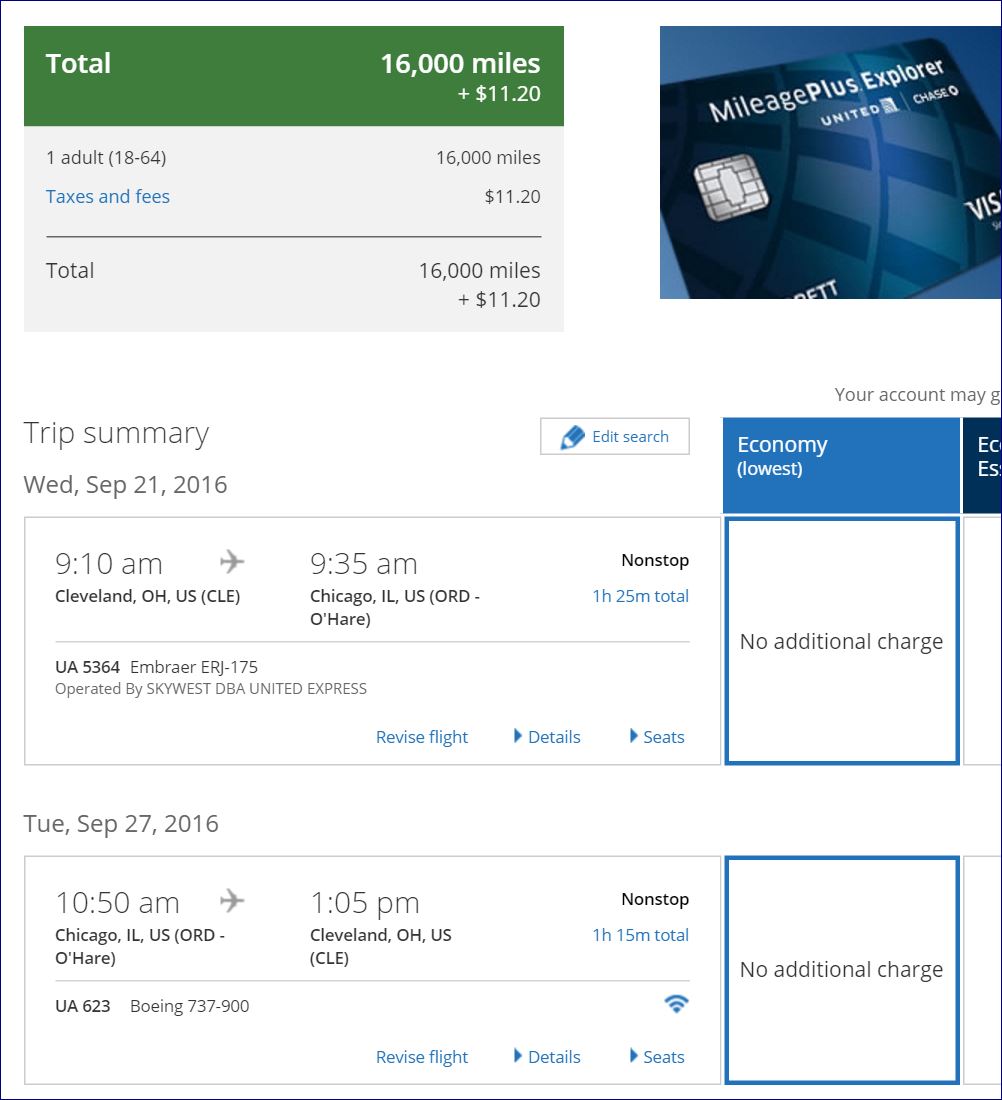Click the MileagePlus Explorer card advertisement
The height and width of the screenshot is (1100, 1002).
pos(830,162)
